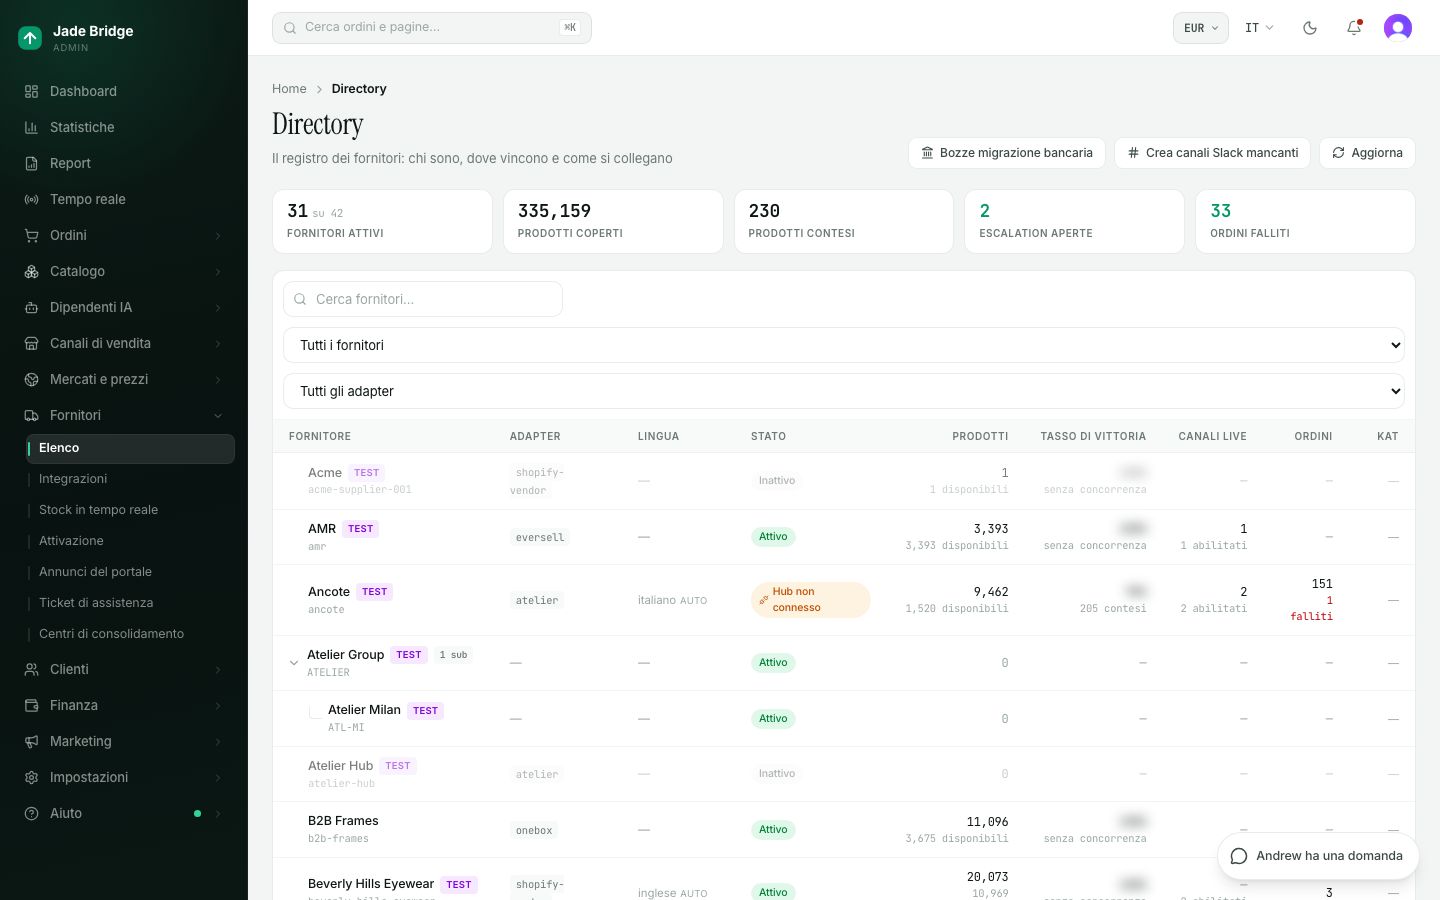Click B2B Frames supplier name
The height and width of the screenshot is (900, 1440).
(x=343, y=821)
